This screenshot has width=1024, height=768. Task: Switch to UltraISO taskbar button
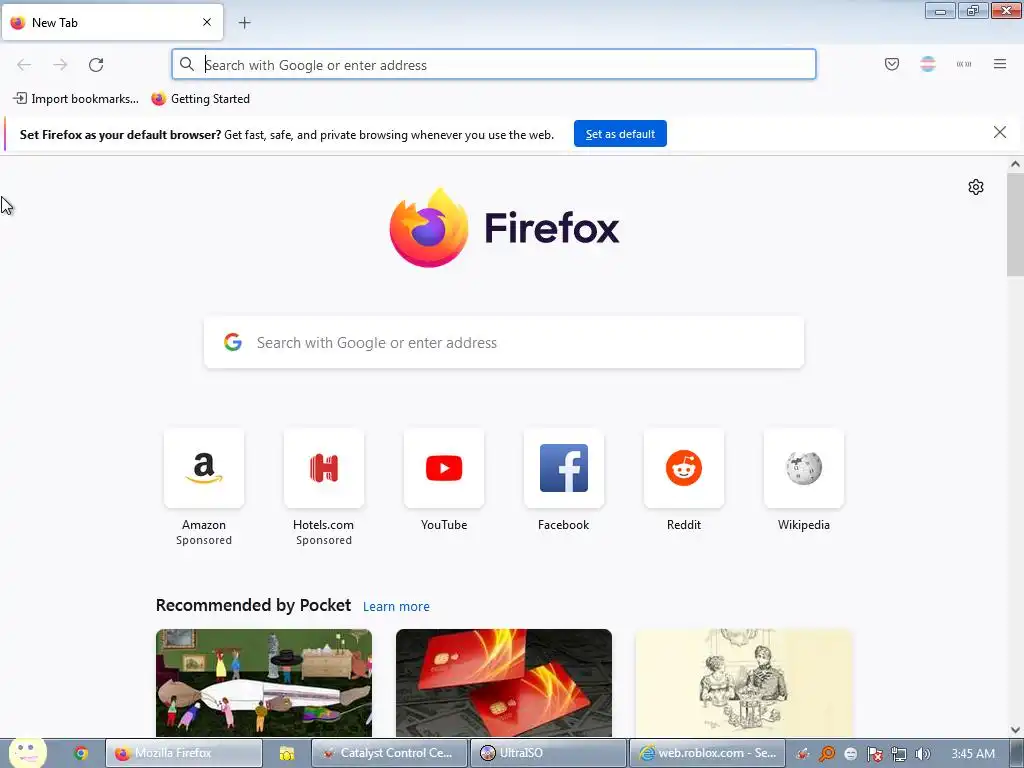pos(549,754)
